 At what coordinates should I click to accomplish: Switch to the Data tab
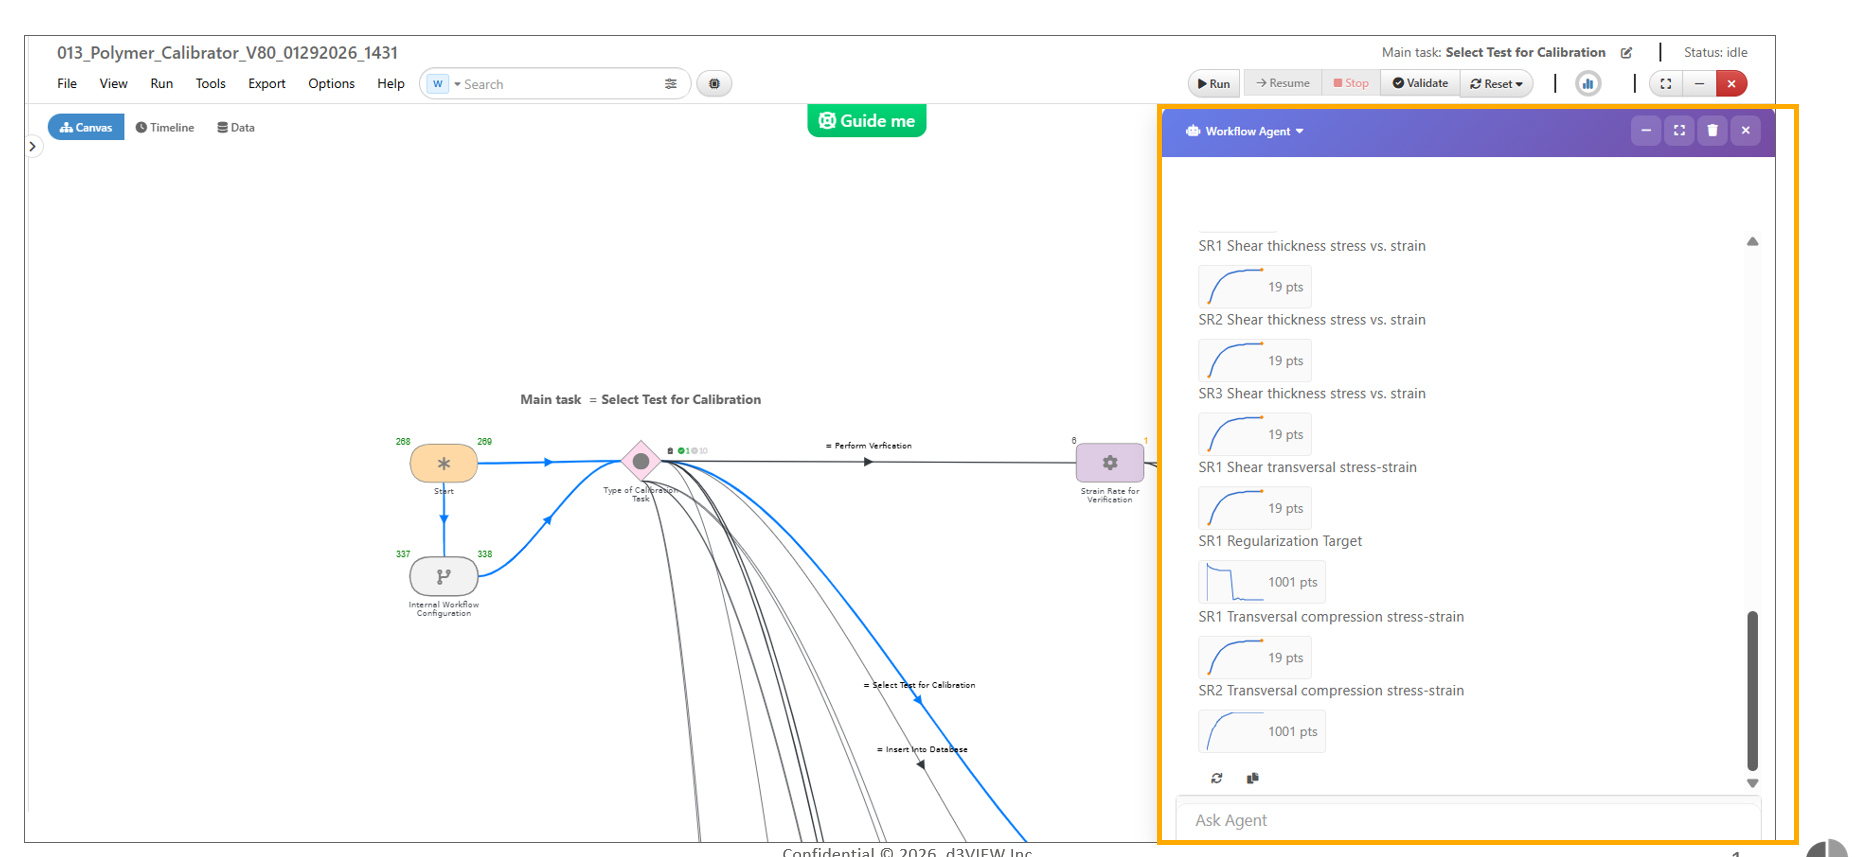click(x=236, y=128)
